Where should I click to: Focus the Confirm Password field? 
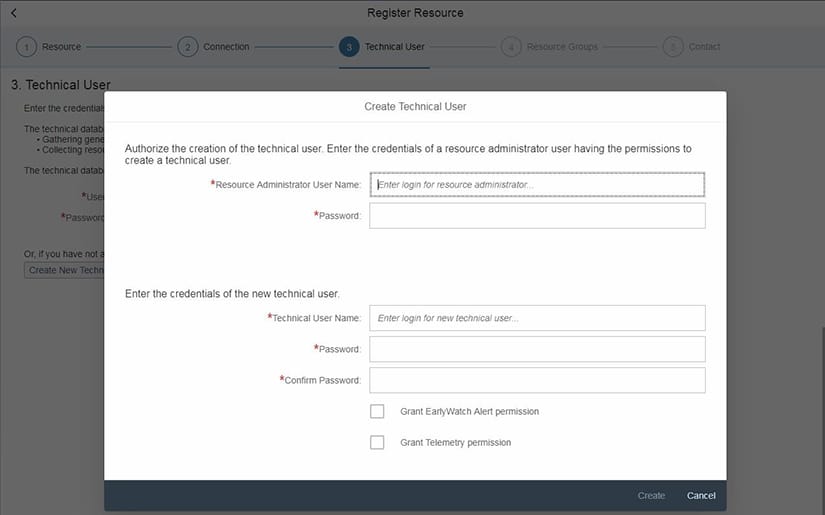click(x=537, y=380)
